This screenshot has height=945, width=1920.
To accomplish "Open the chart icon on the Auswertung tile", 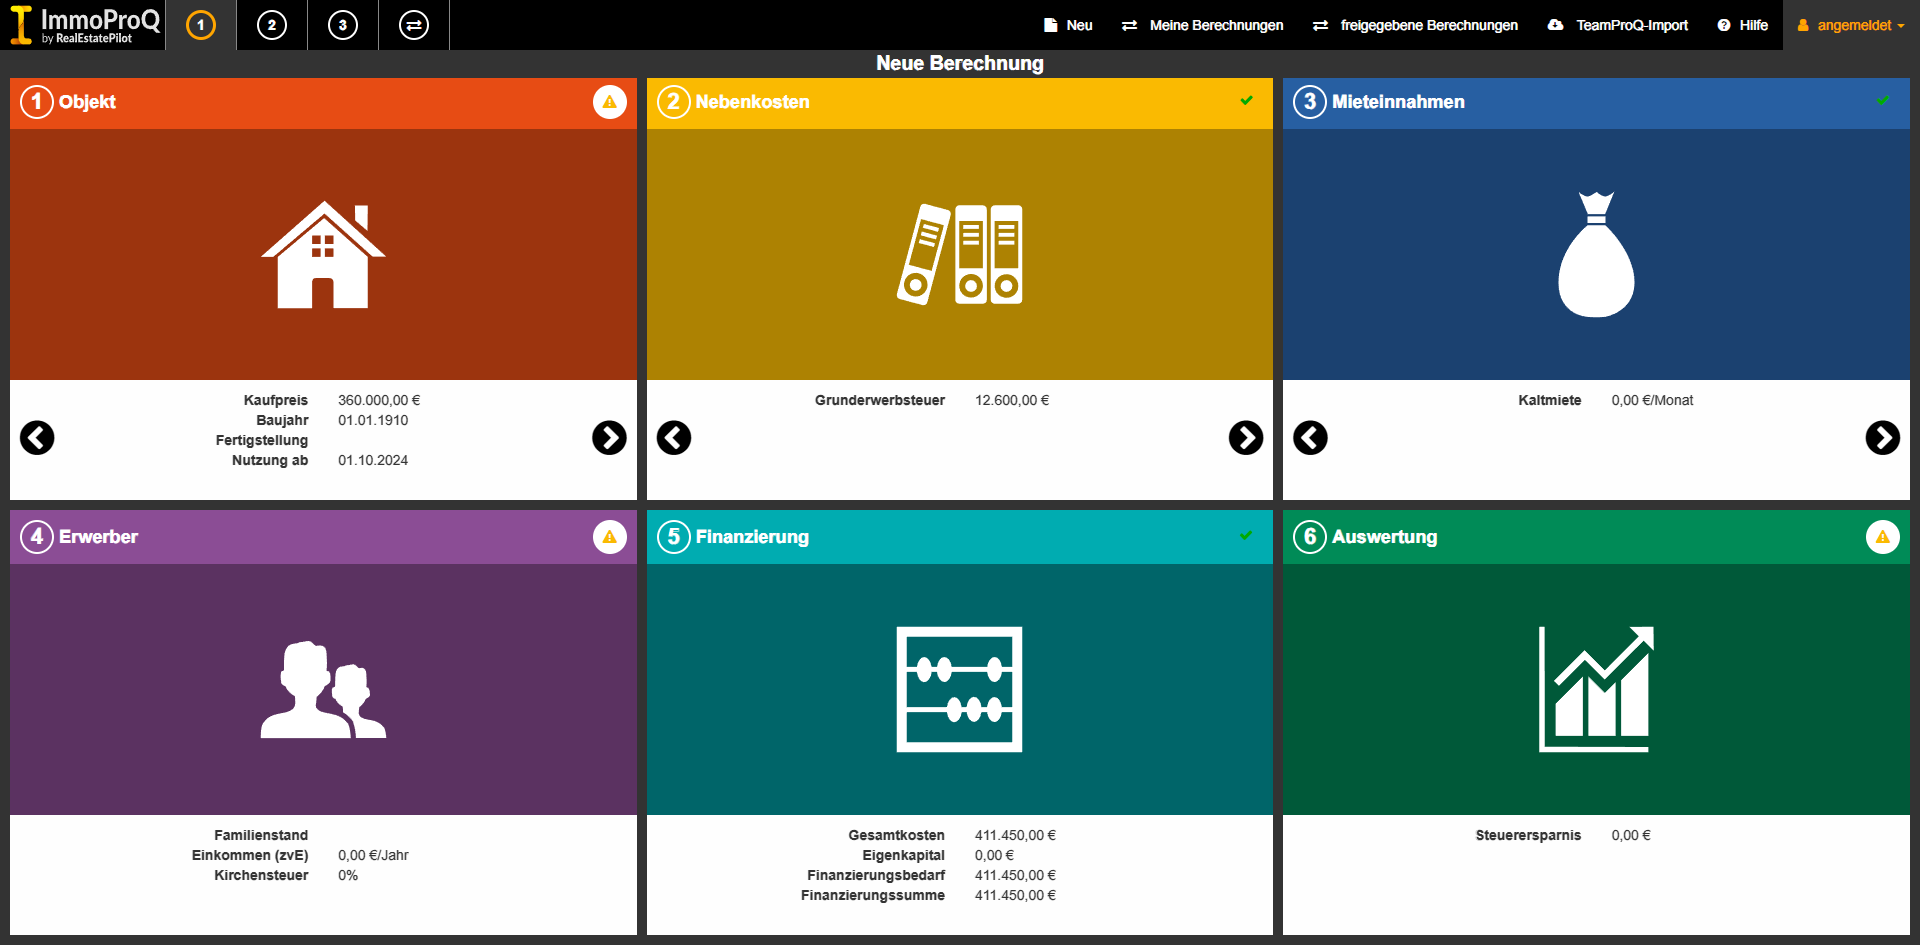I will 1596,690.
